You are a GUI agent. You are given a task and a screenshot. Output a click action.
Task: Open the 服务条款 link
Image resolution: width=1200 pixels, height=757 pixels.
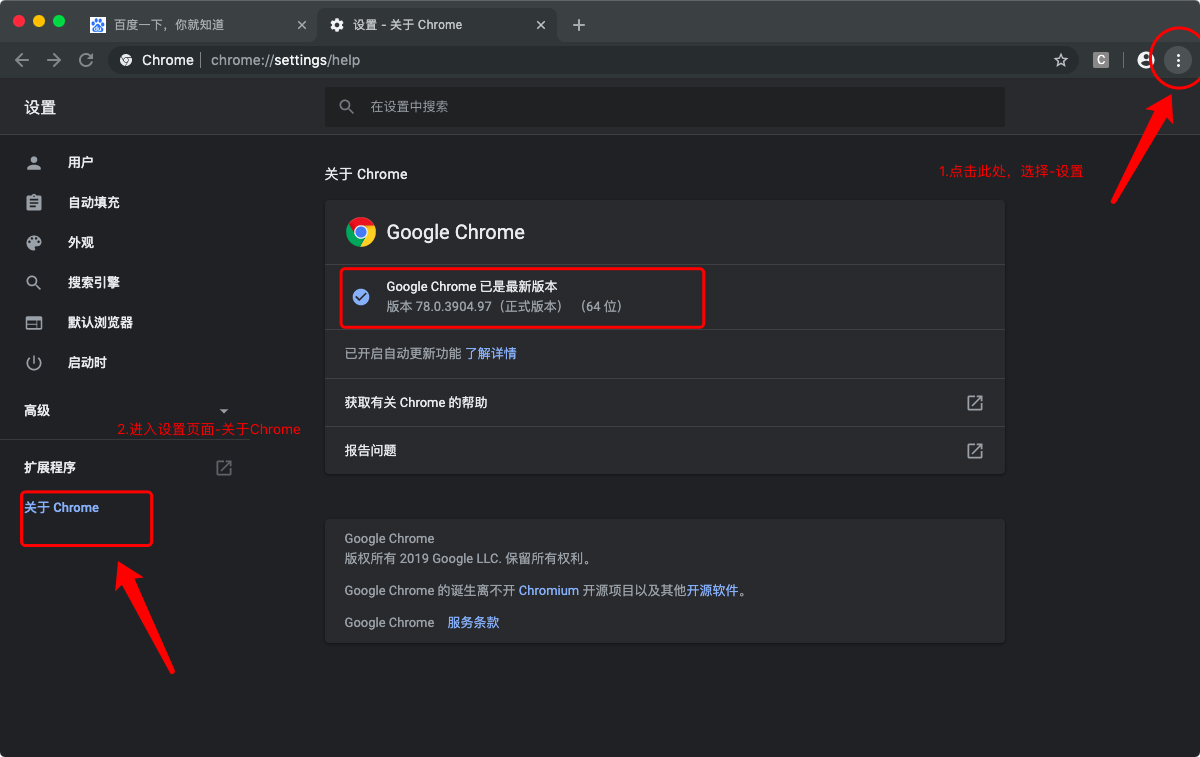pyautogui.click(x=473, y=622)
